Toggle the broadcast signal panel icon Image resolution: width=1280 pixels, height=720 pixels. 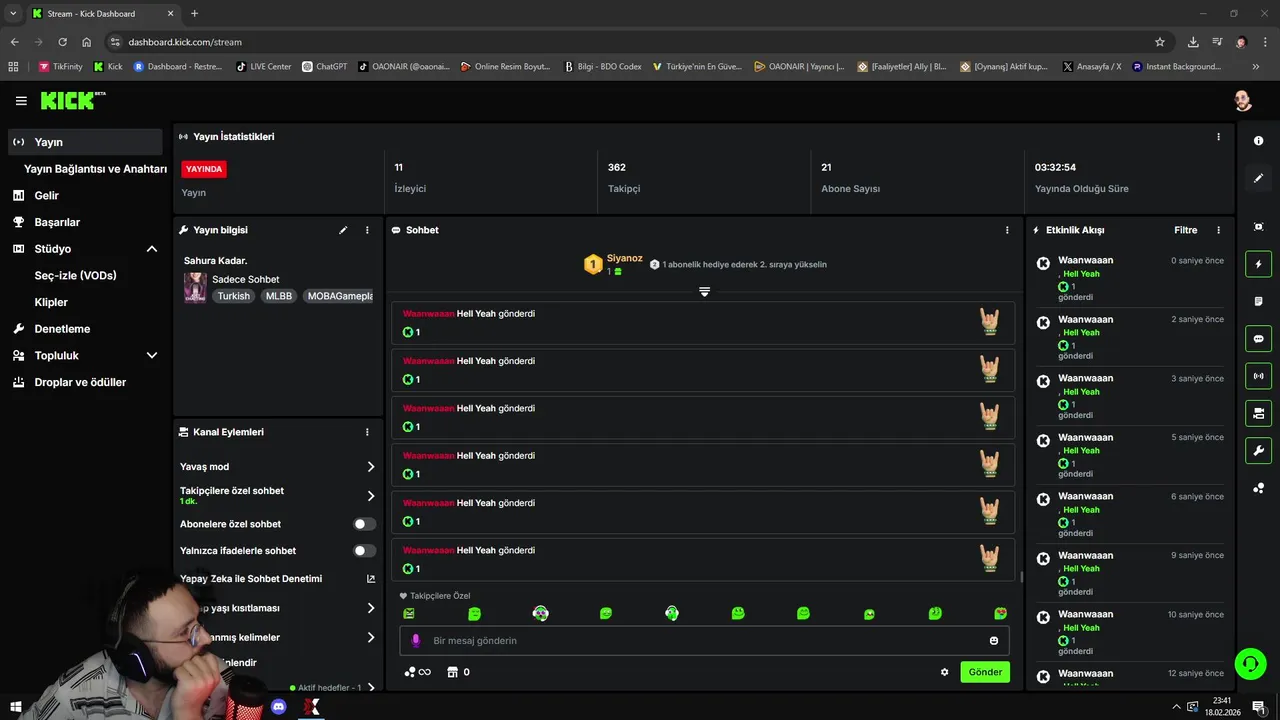click(x=1258, y=376)
